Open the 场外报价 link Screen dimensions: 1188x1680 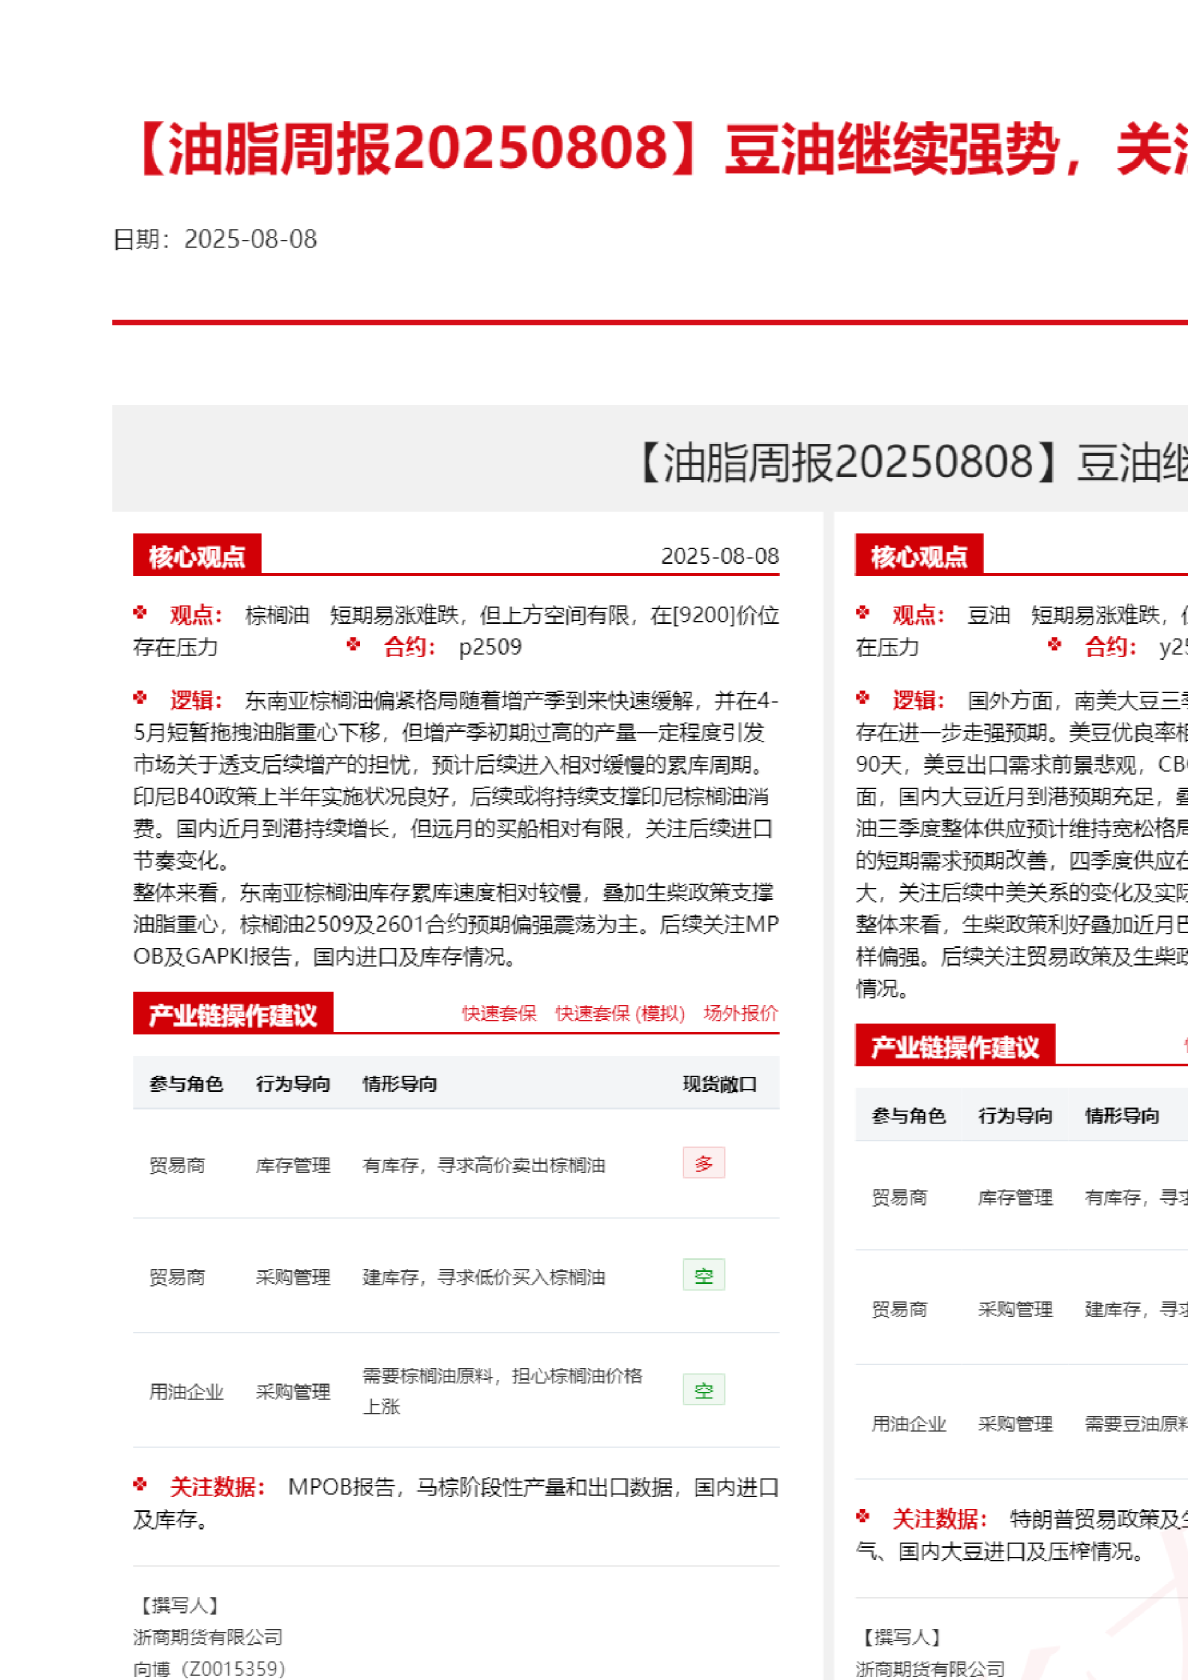coord(740,1013)
